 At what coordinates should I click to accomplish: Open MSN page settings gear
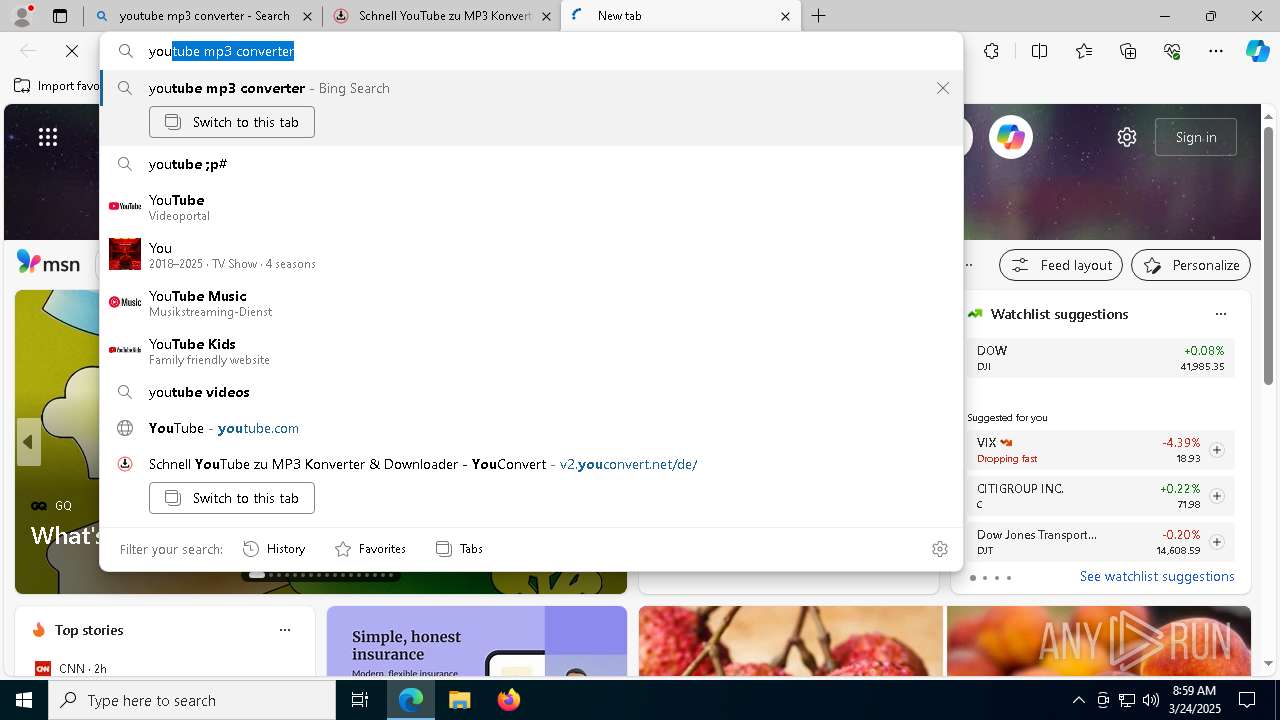(1127, 137)
